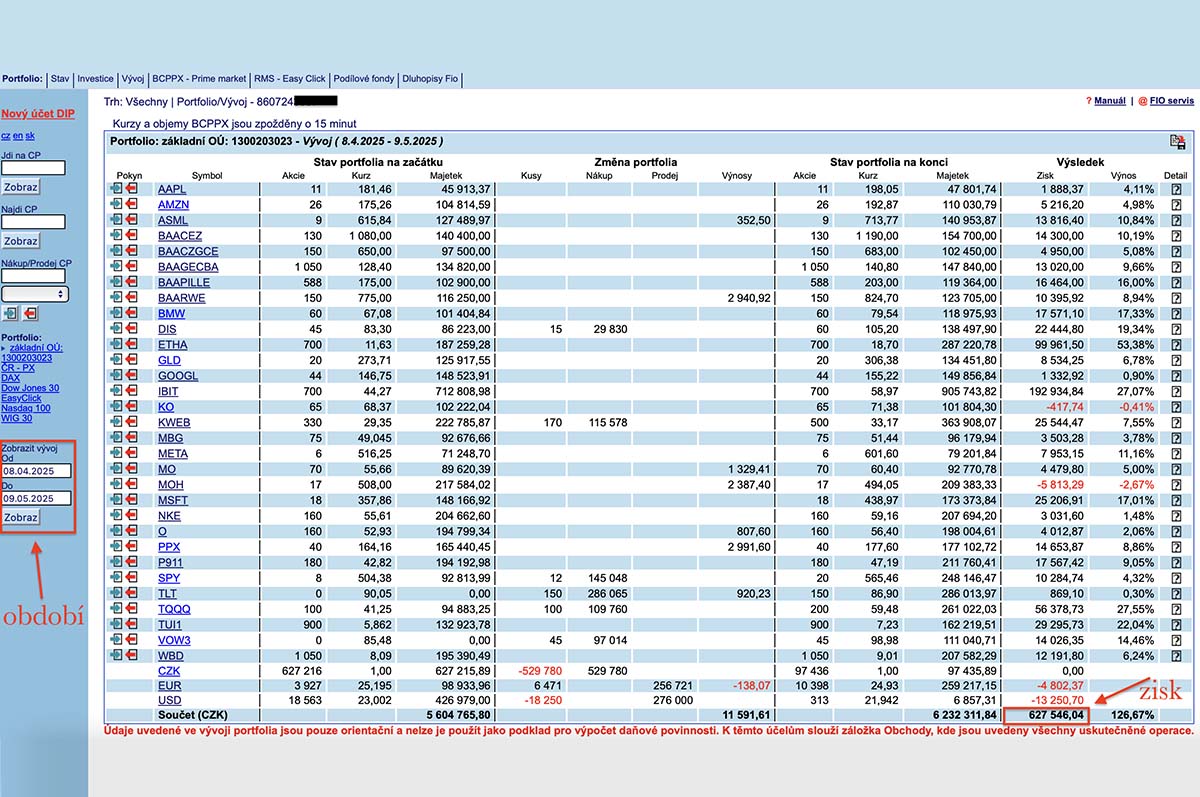Screen dimensions: 1200x797
Task: Open the BCPPX - Prime market tab
Action: coord(199,79)
